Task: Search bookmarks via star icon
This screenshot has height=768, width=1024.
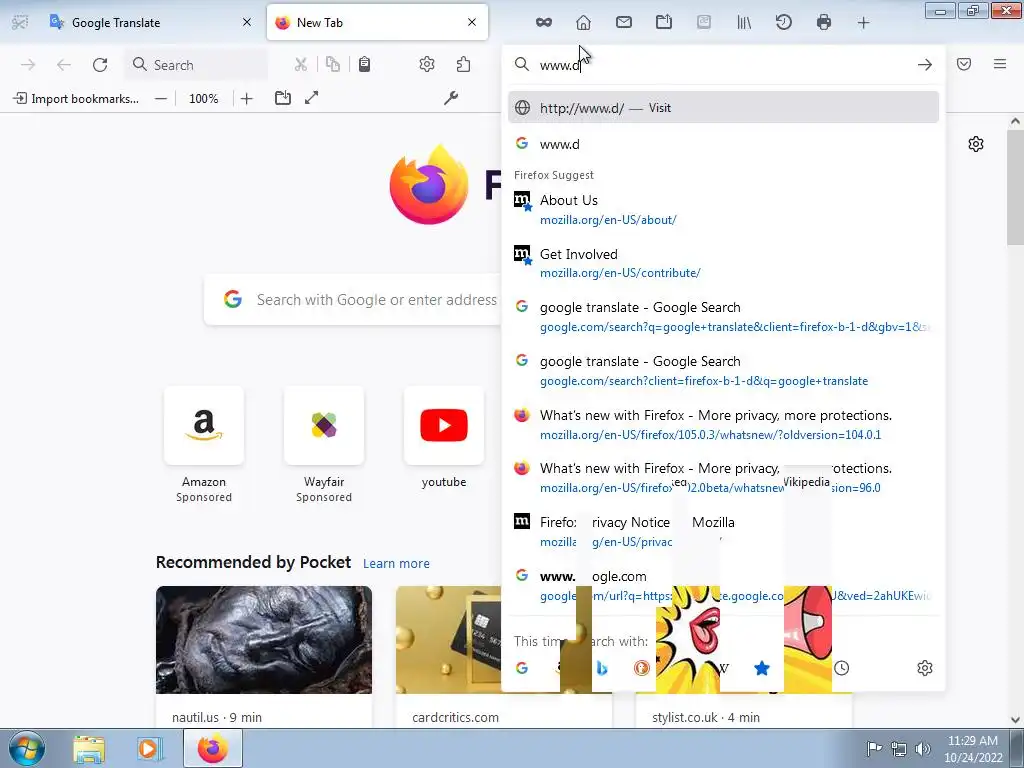Action: (x=761, y=668)
